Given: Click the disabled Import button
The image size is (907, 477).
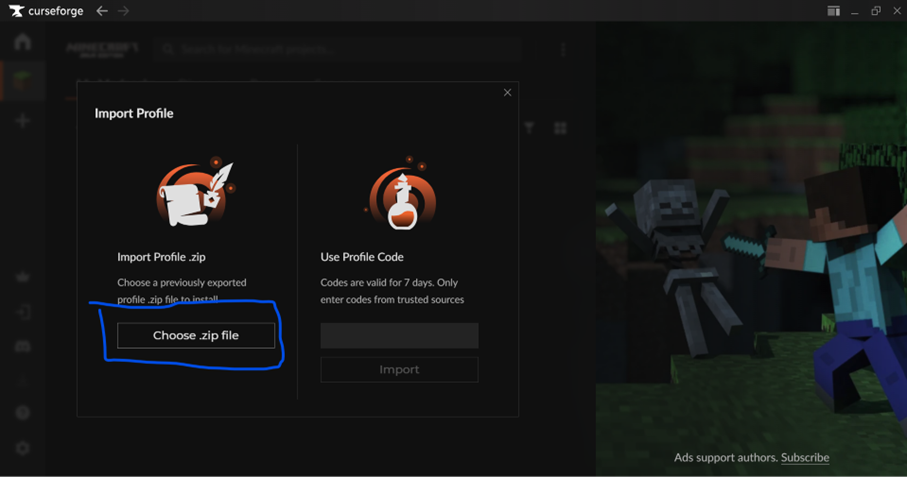Looking at the screenshot, I should pos(399,369).
